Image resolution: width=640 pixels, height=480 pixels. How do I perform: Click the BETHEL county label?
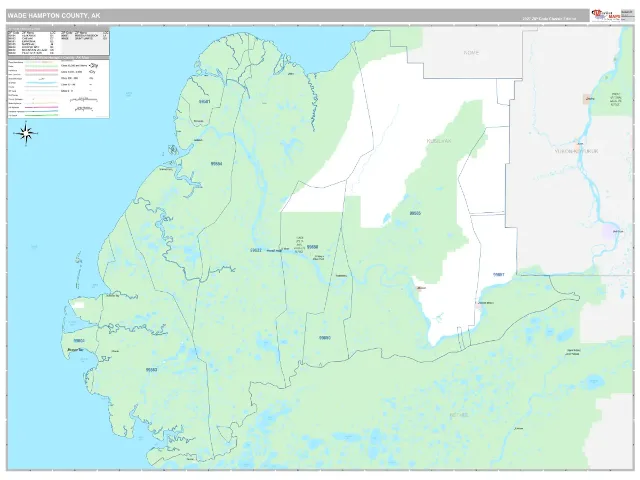[x=459, y=415]
